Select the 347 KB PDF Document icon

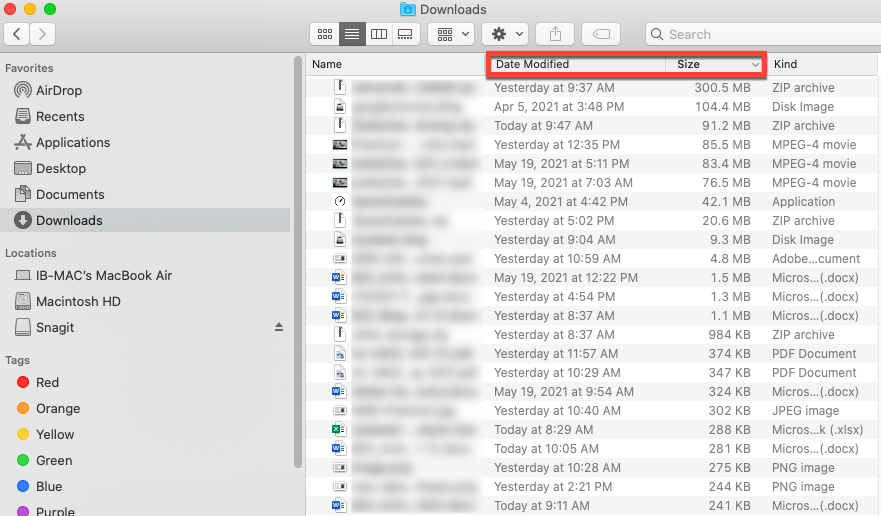tap(340, 373)
